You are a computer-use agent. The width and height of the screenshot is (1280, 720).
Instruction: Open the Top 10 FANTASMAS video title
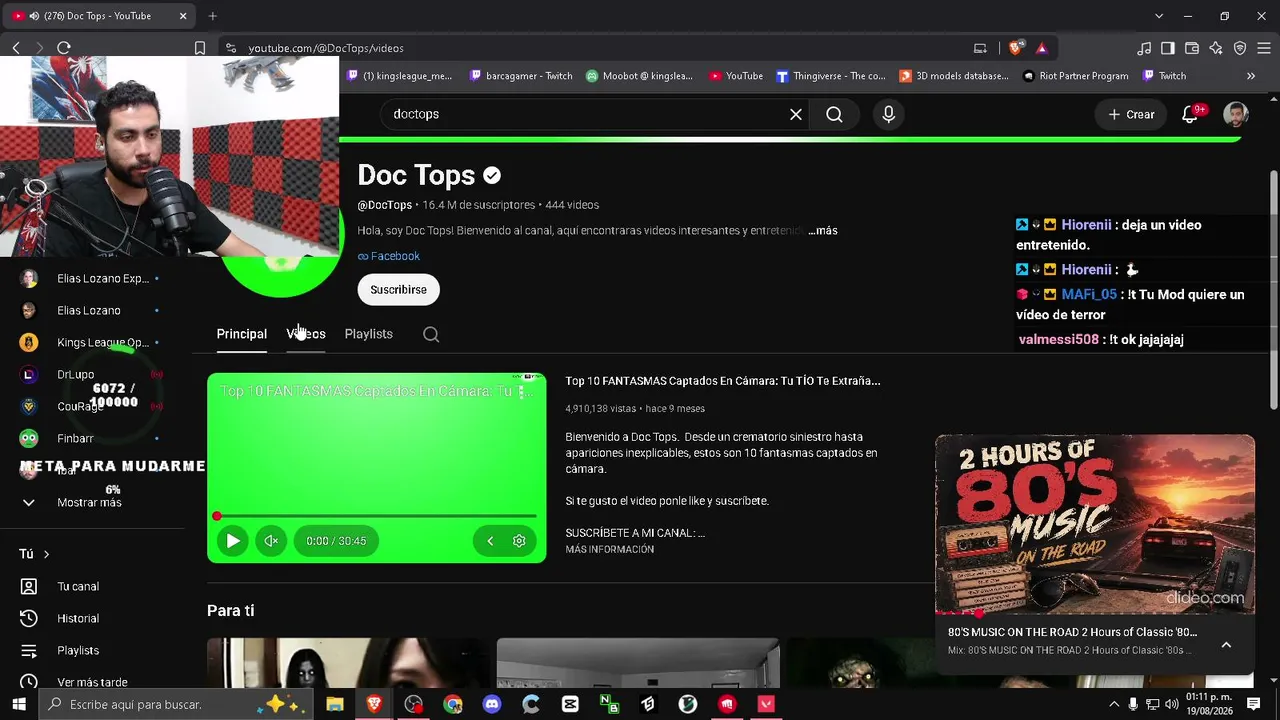tap(723, 381)
